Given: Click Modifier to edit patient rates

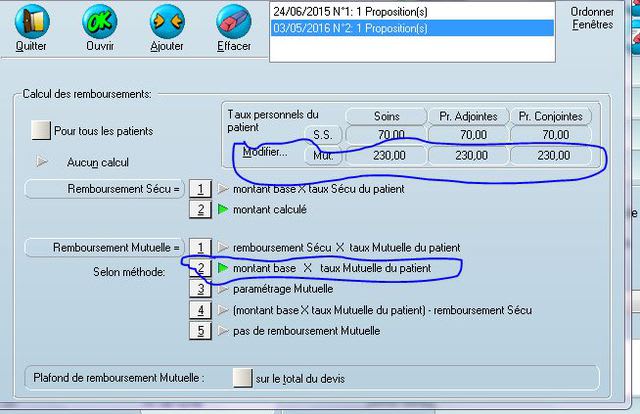Looking at the screenshot, I should point(264,153).
